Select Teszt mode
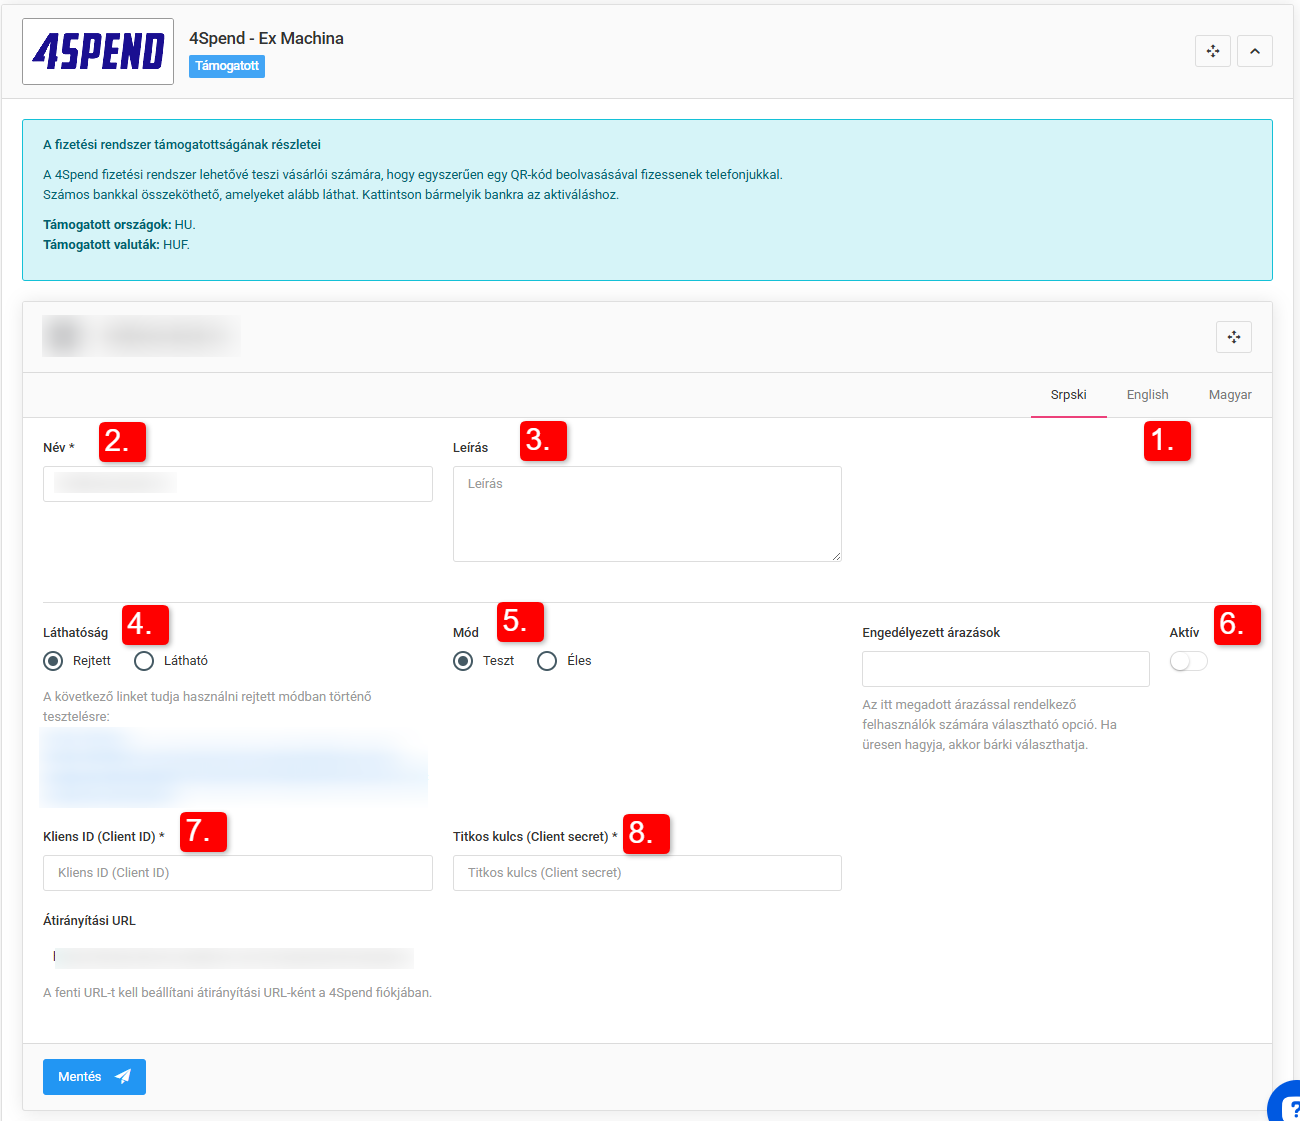 [463, 661]
